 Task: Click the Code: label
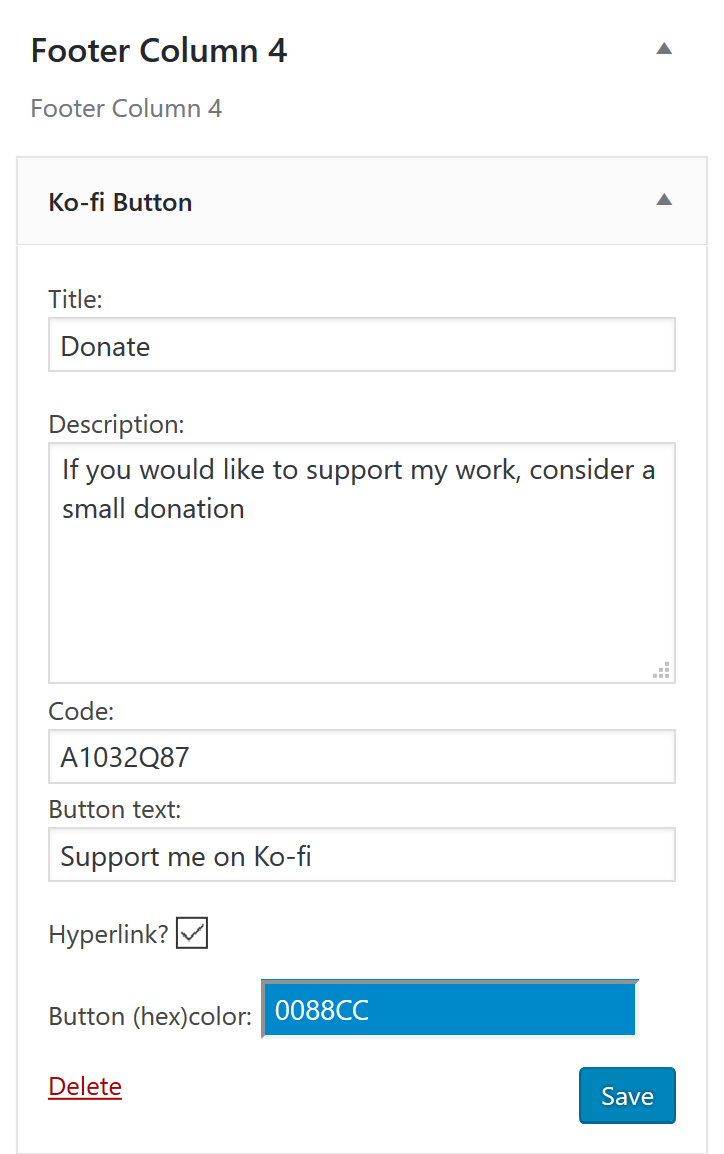click(x=81, y=712)
